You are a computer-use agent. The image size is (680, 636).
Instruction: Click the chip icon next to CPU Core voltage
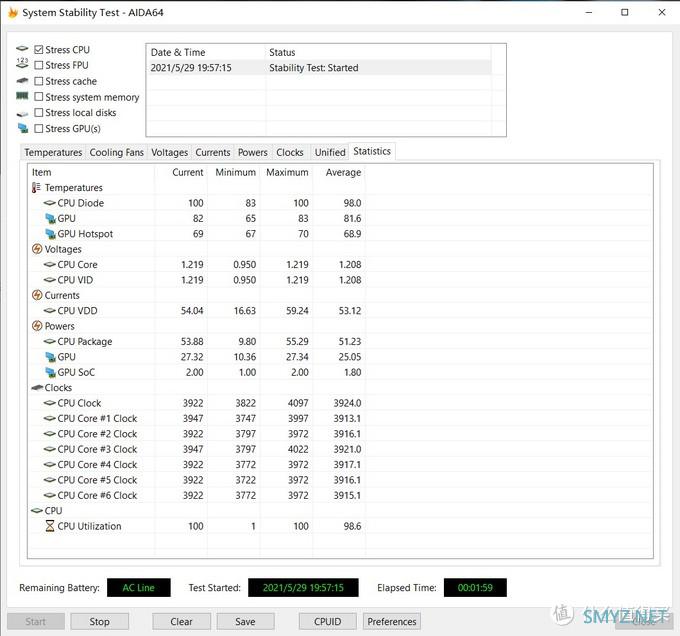coord(50,264)
